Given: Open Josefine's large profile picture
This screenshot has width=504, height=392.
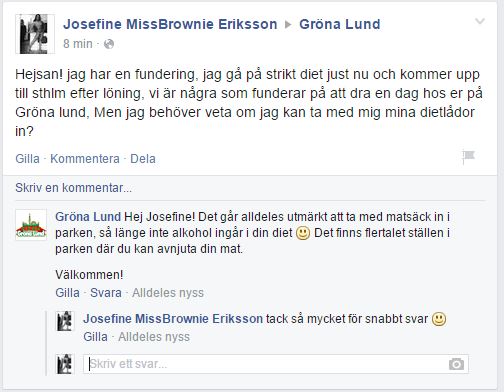Looking at the screenshot, I should coord(35,34).
